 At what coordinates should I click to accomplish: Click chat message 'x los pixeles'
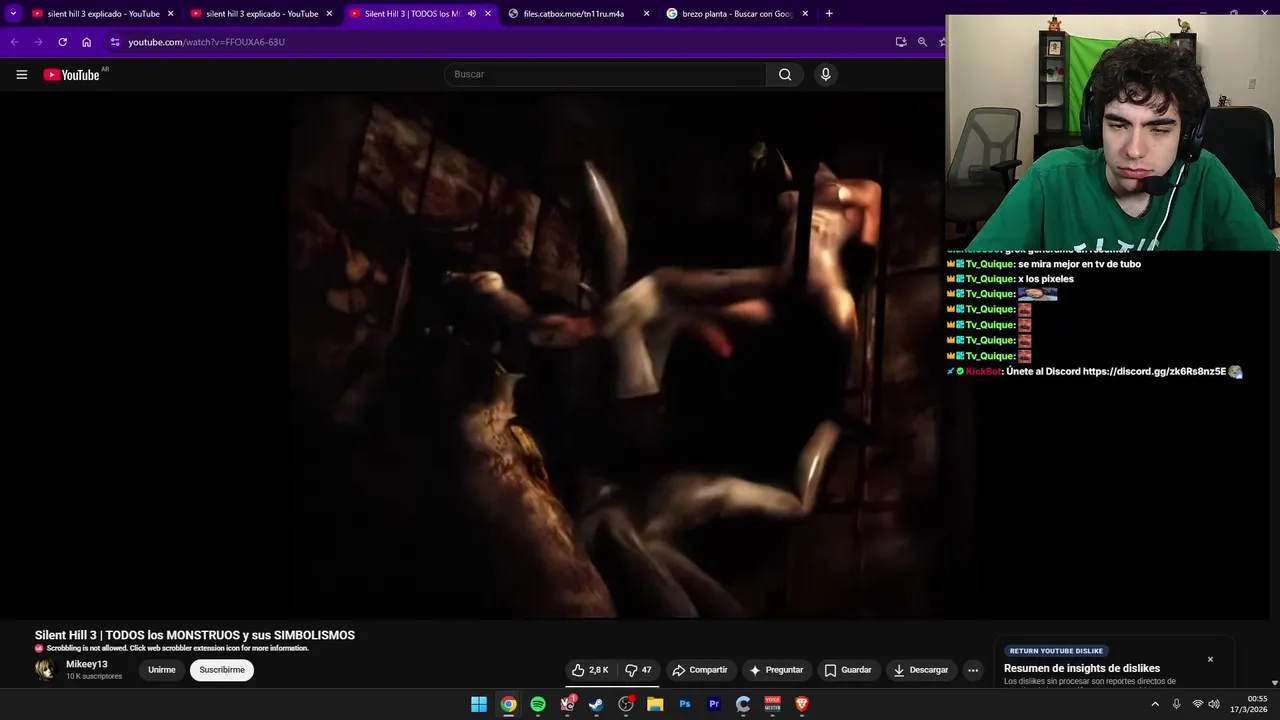(x=1046, y=279)
